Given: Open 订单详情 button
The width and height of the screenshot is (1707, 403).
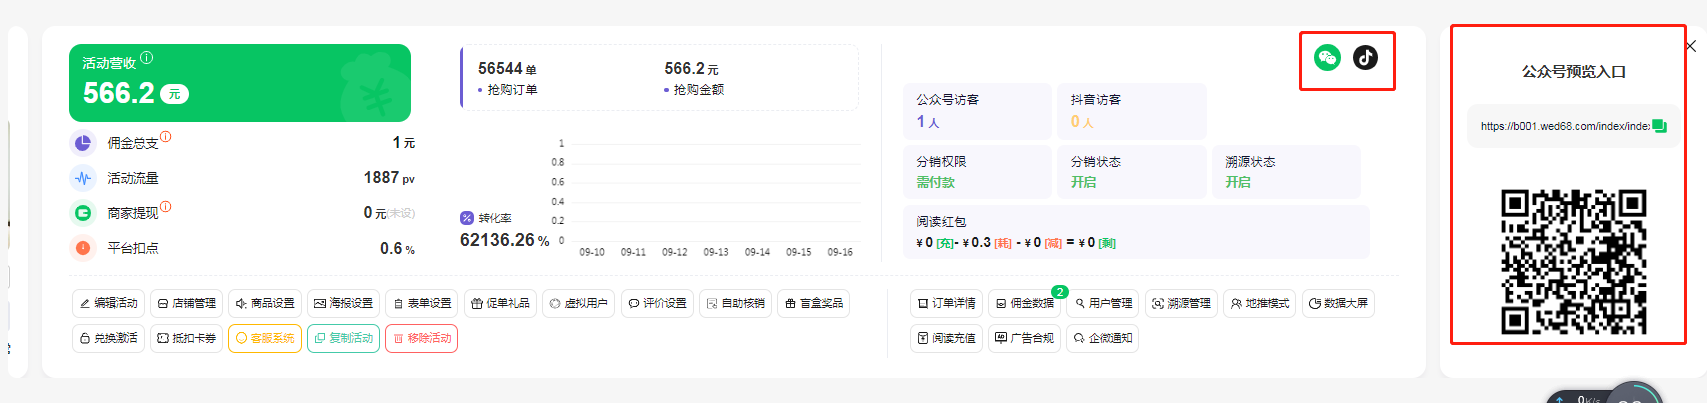Looking at the screenshot, I should [946, 303].
